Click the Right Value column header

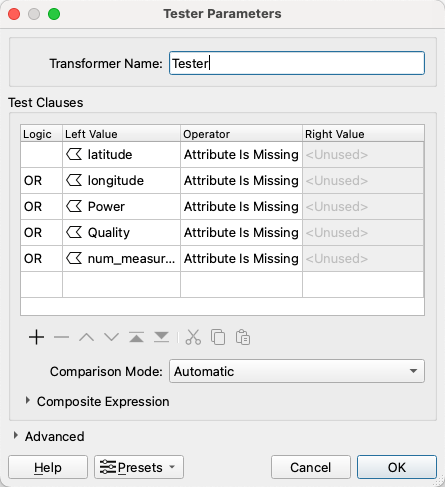tap(363, 134)
